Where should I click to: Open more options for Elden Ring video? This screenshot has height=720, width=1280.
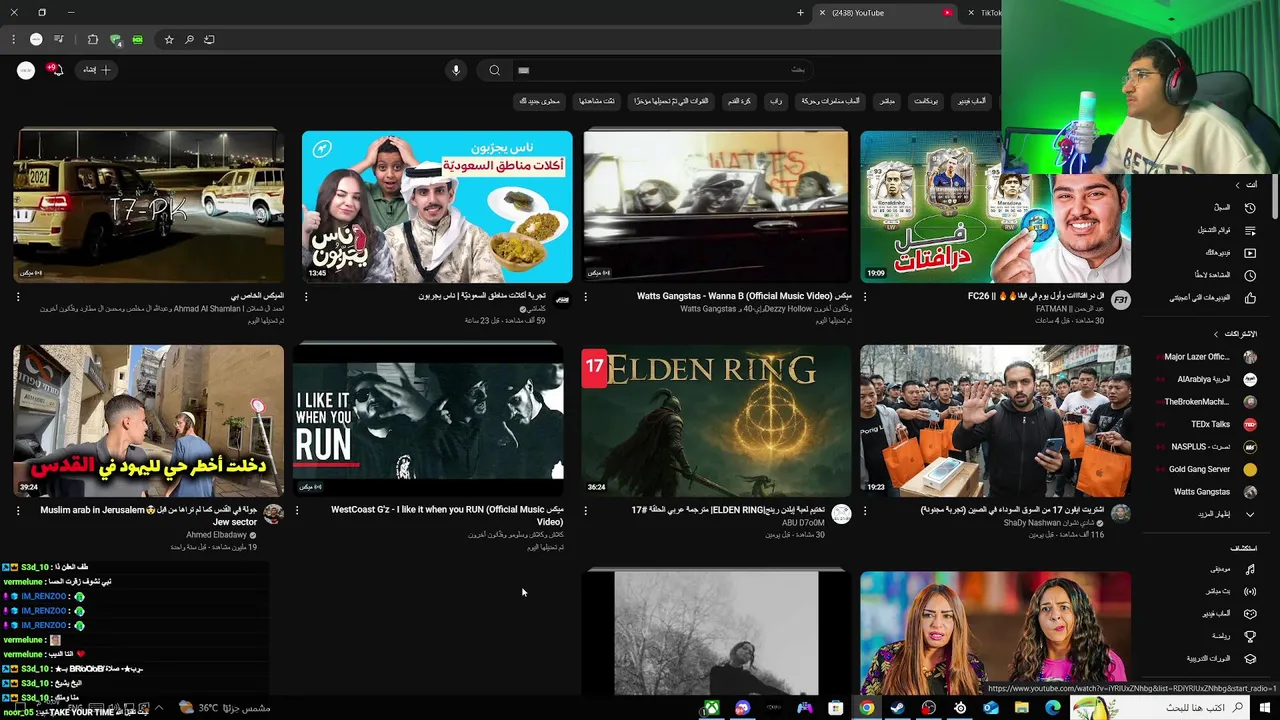585,510
